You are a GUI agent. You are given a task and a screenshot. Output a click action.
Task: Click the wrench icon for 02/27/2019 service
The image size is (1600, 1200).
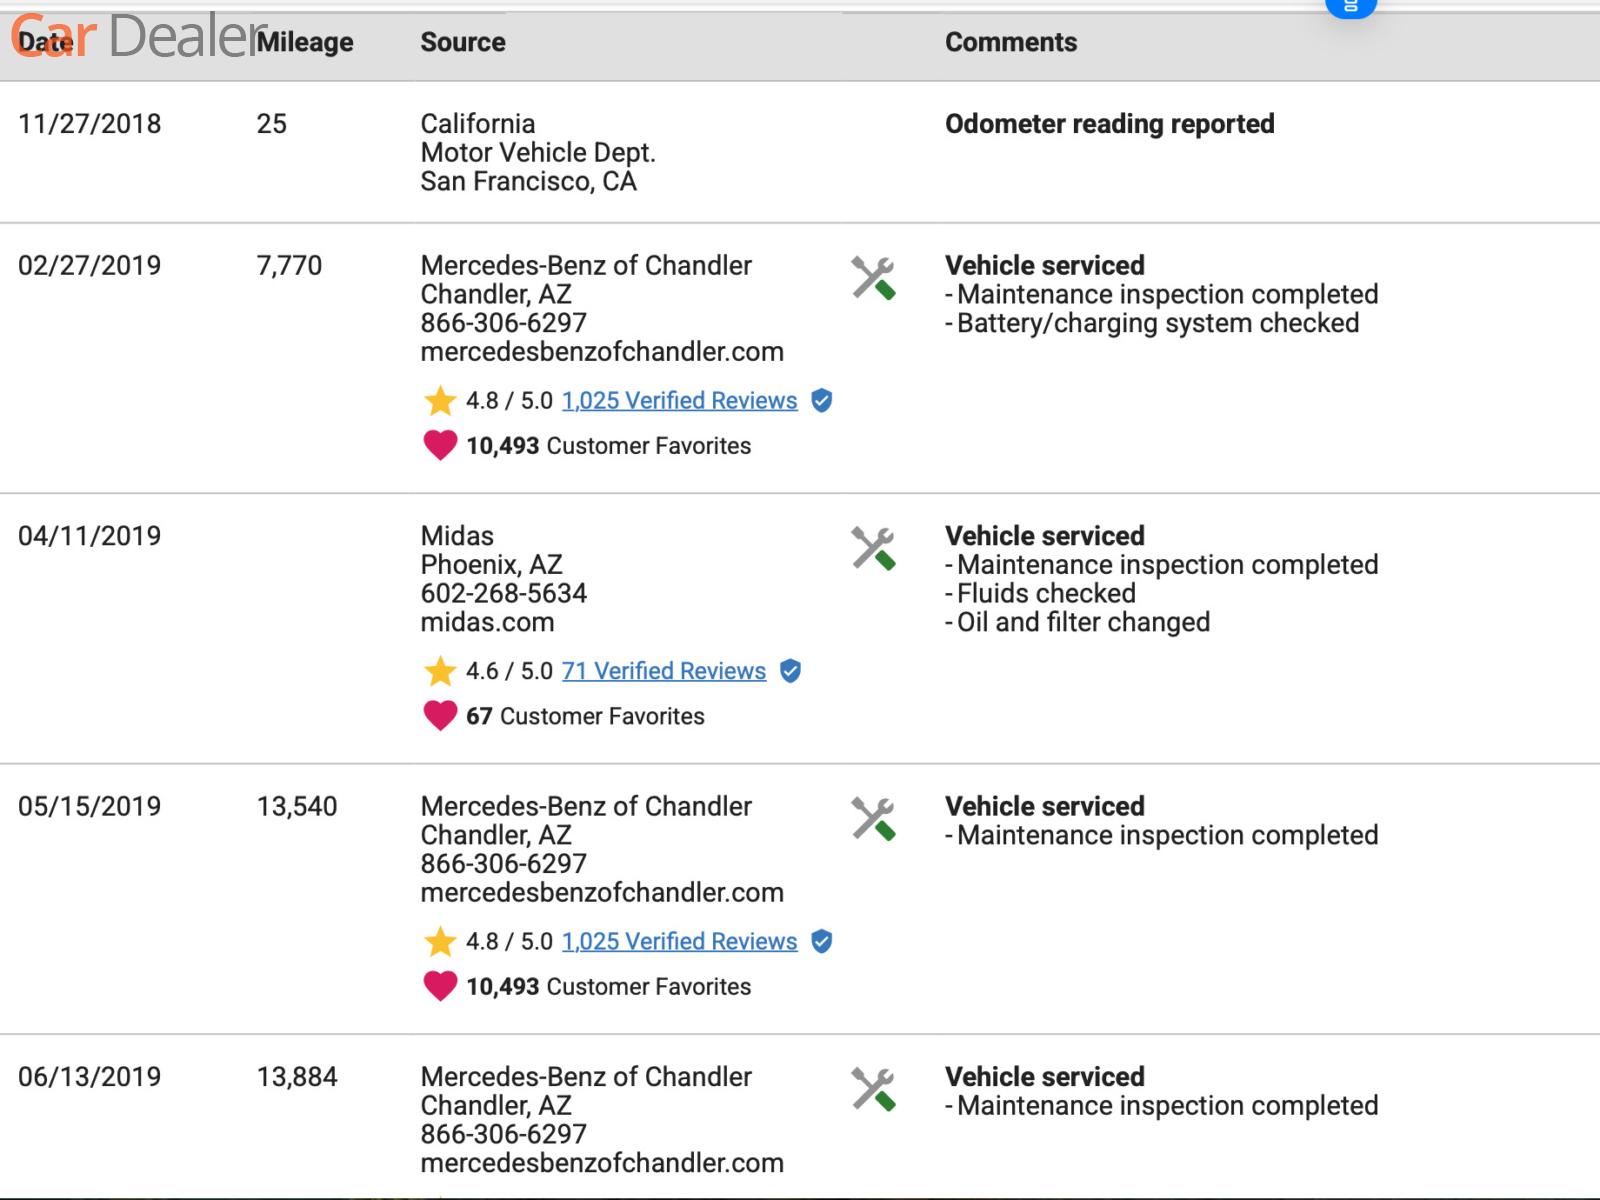873,278
